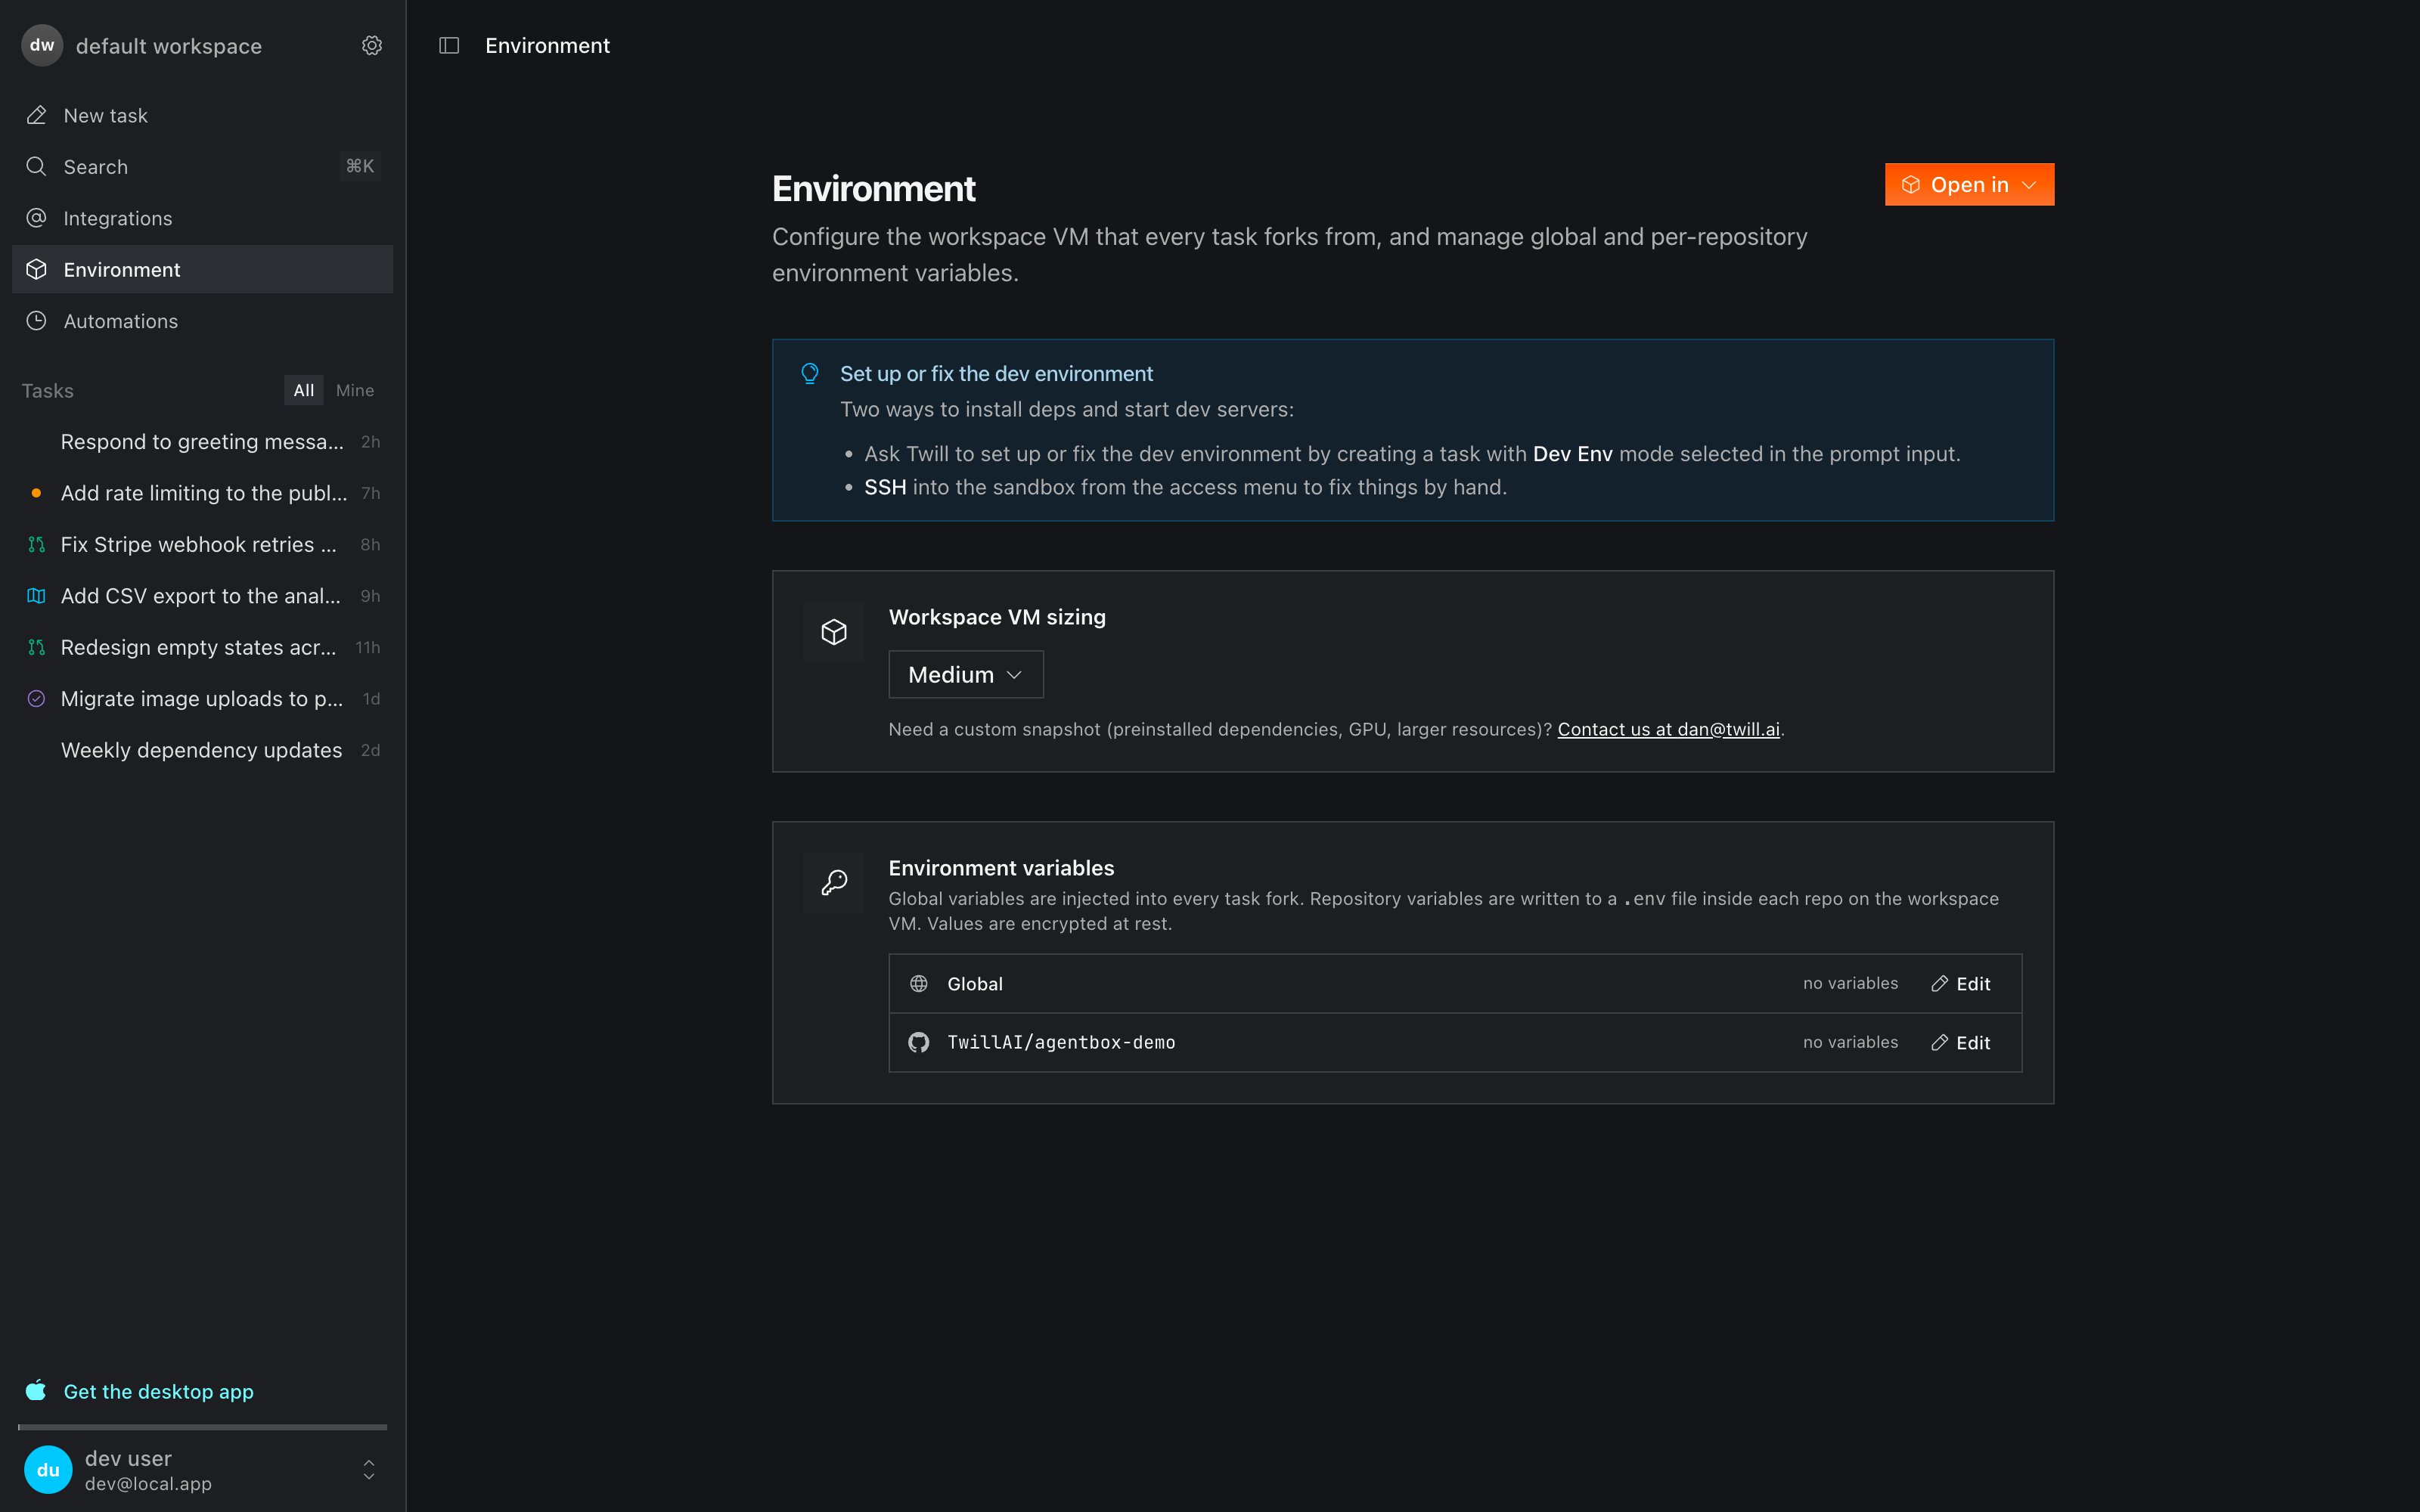Expand the Open in dropdown

(1969, 185)
